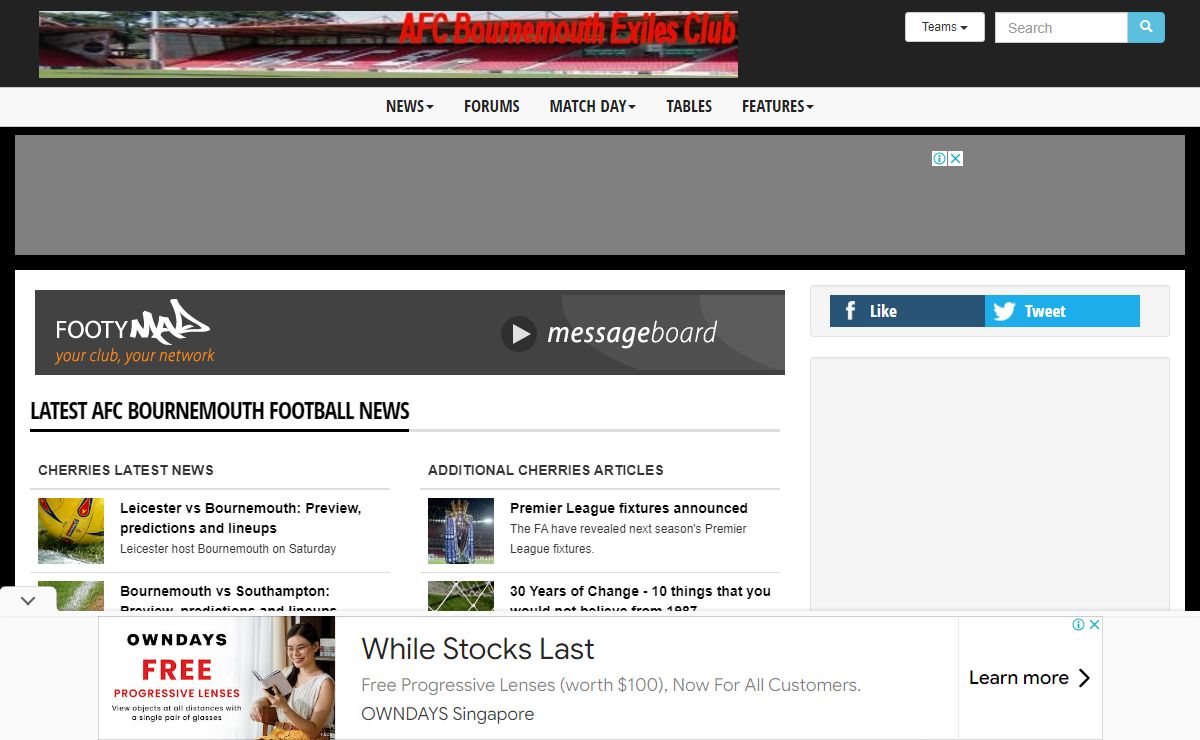Close the top banner ad with X

955,158
